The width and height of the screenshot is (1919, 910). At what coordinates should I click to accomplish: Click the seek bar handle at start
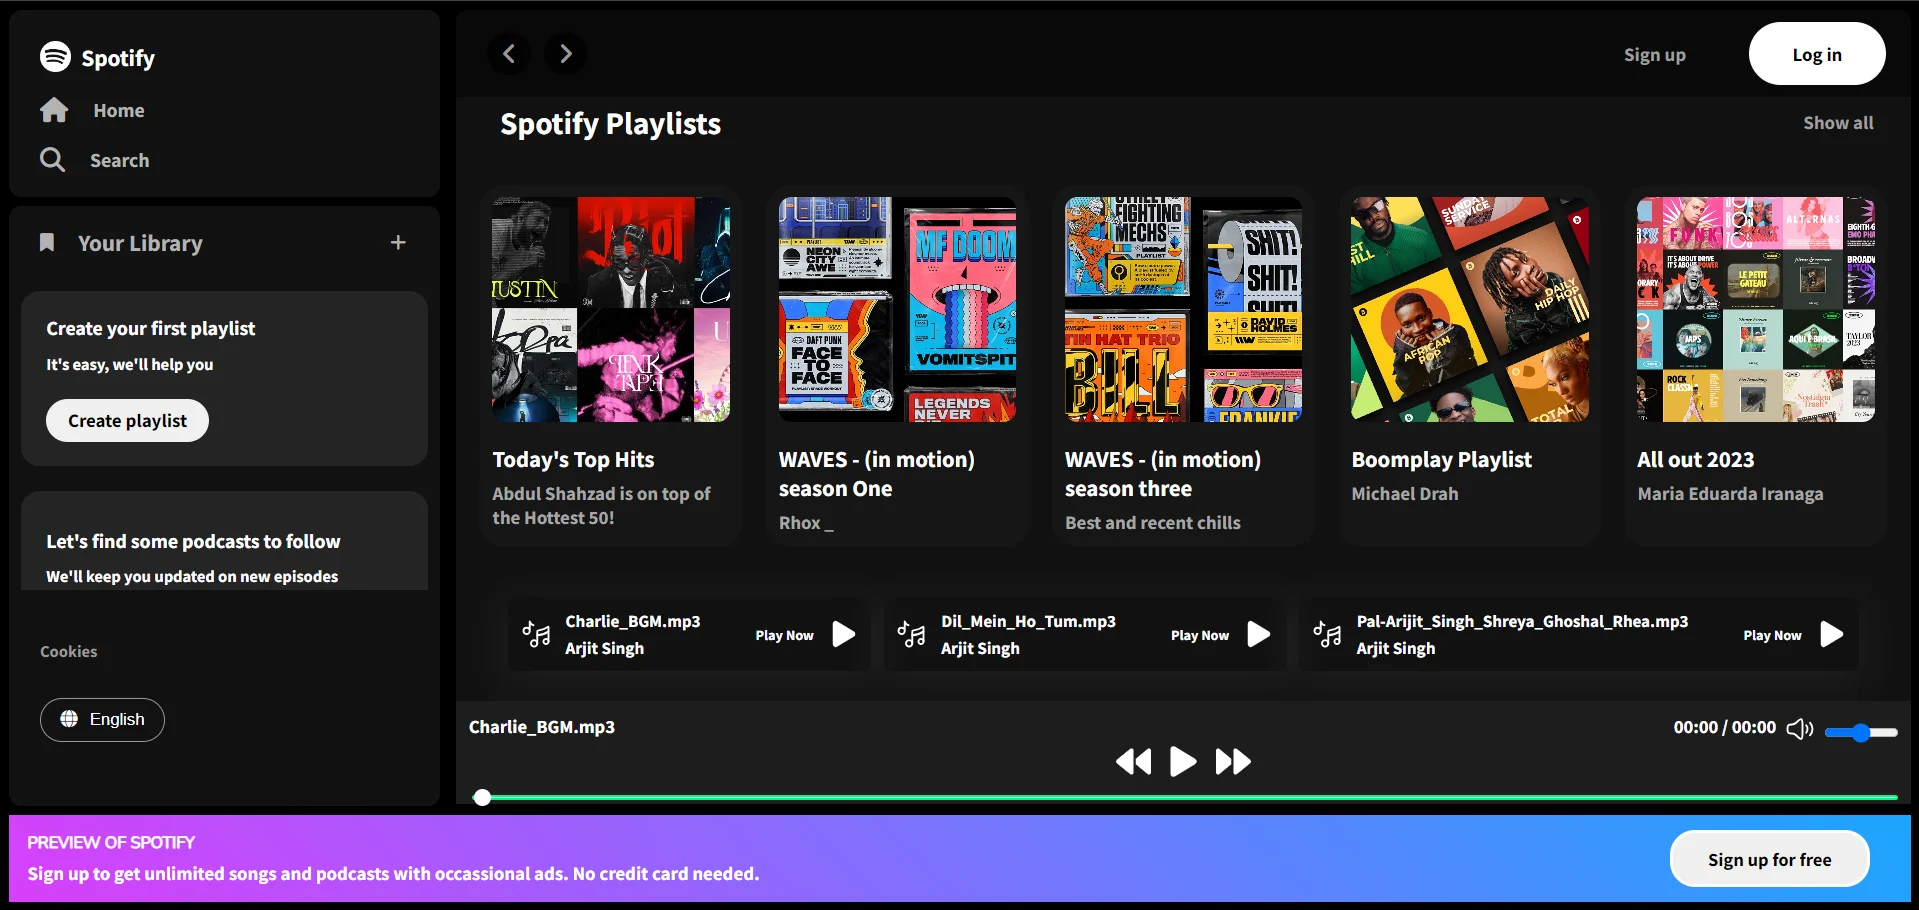(482, 798)
